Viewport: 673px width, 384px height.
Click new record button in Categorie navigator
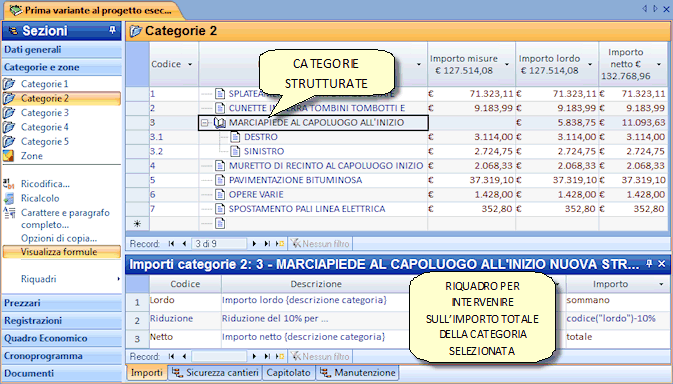pos(280,244)
